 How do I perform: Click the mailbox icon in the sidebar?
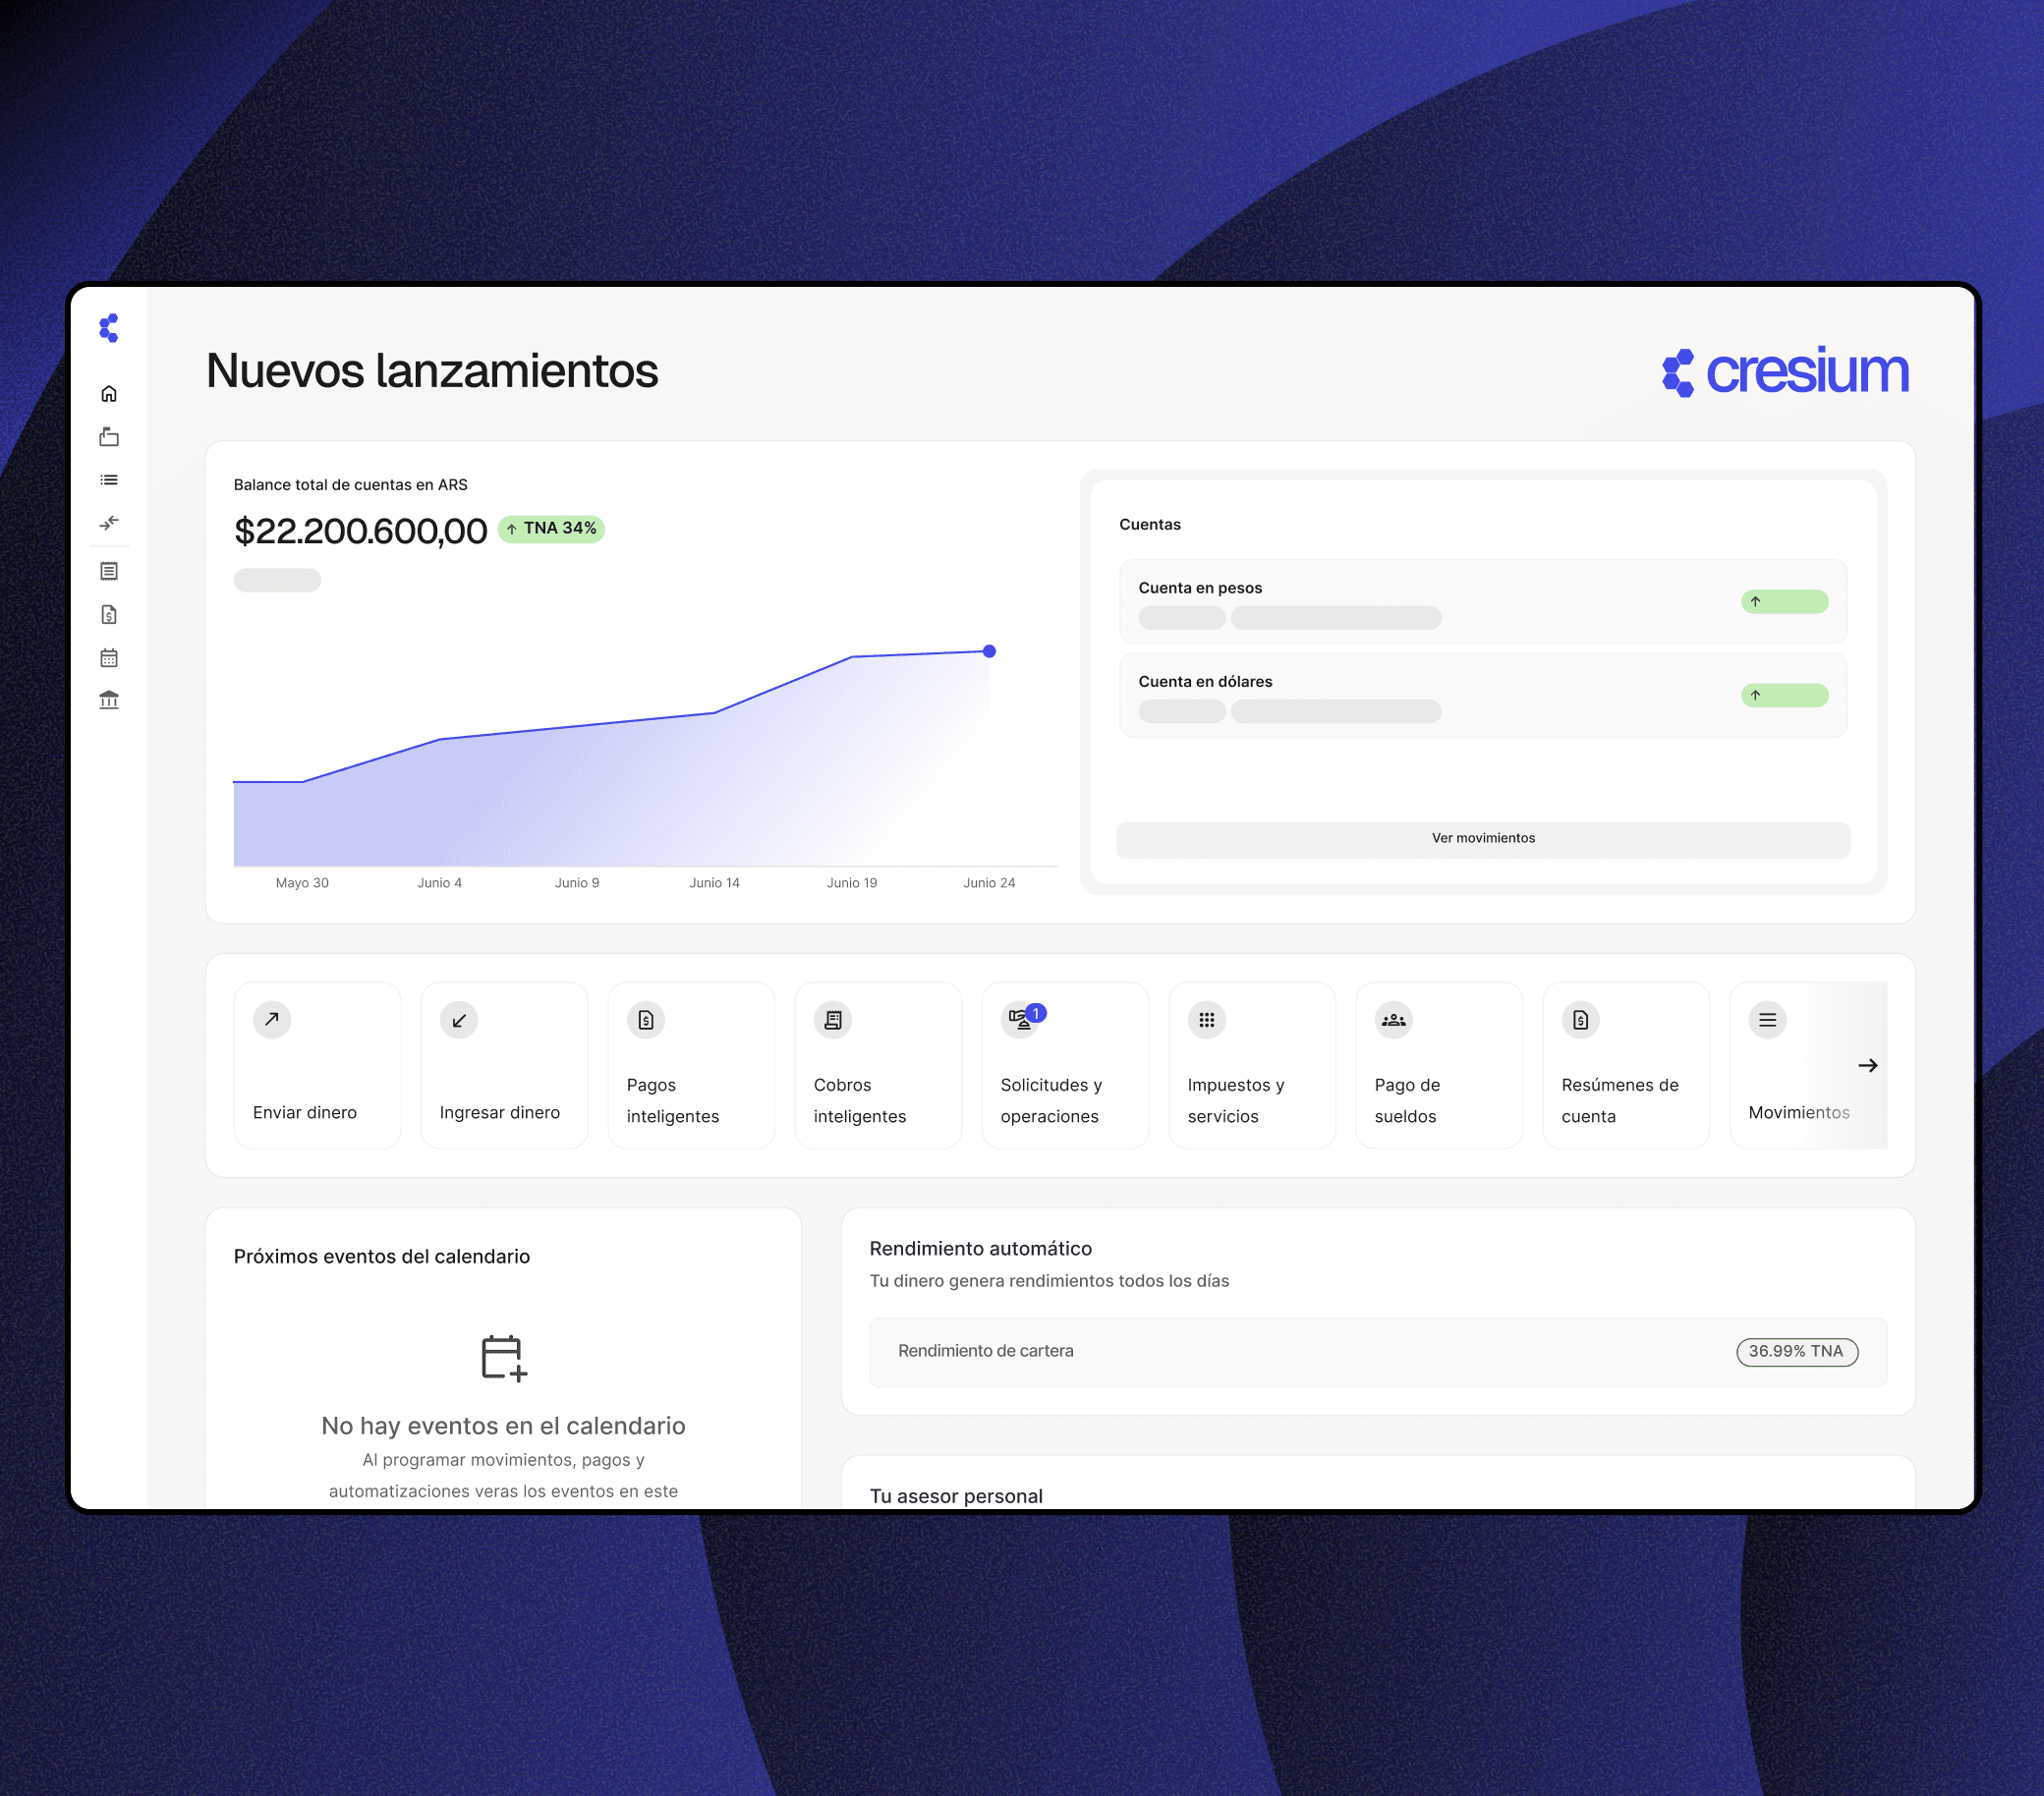(x=109, y=437)
